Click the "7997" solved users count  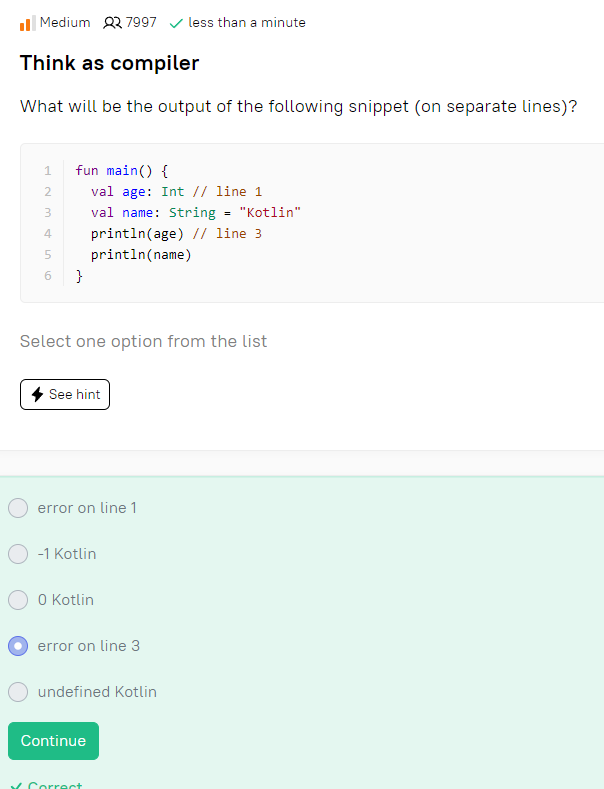pos(141,23)
